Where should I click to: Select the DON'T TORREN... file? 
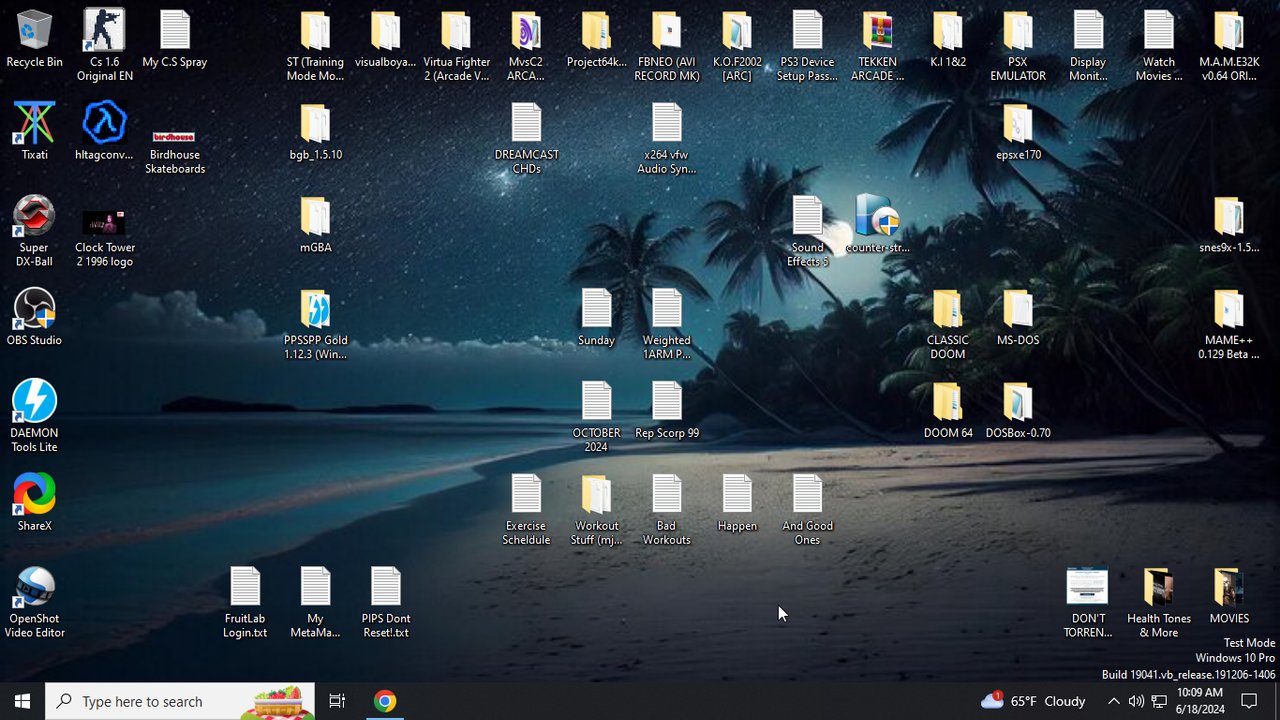pyautogui.click(x=1088, y=603)
